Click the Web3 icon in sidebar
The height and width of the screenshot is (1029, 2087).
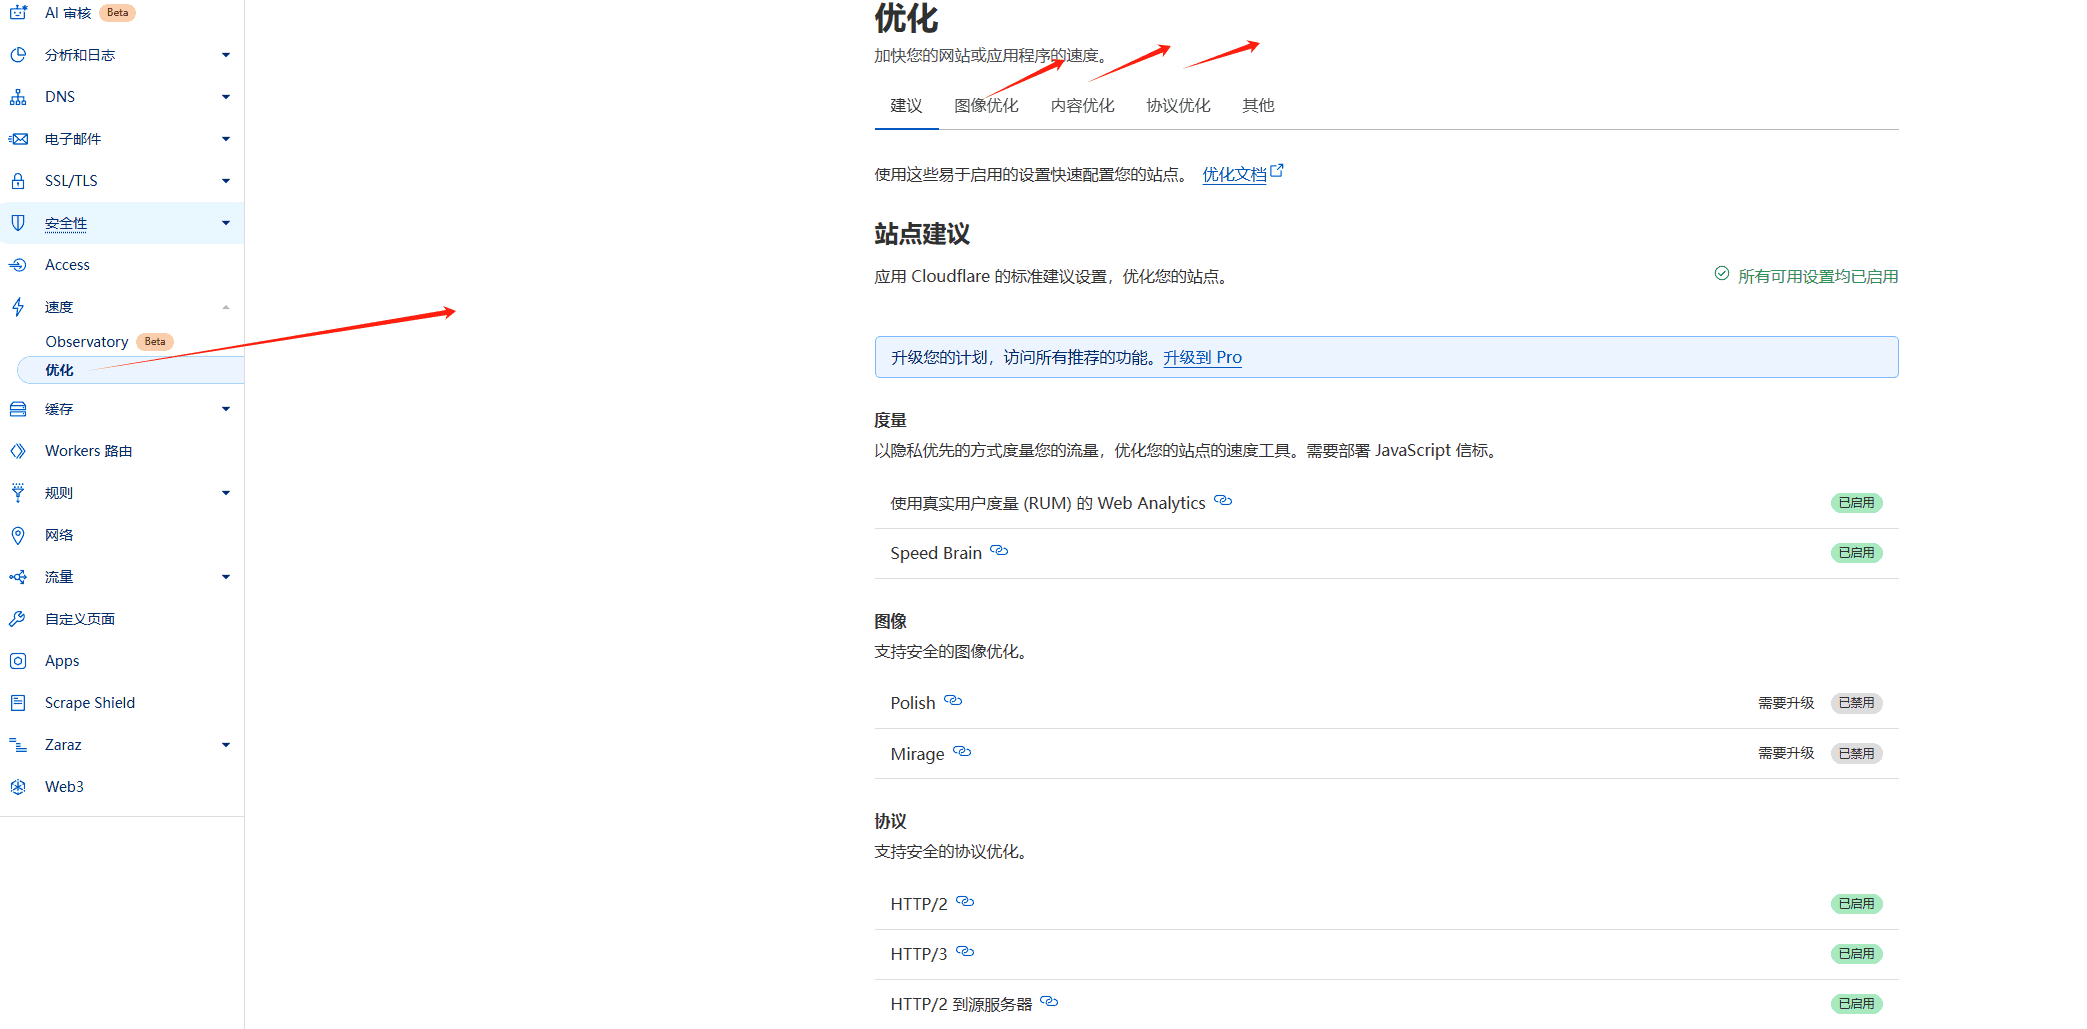point(18,787)
